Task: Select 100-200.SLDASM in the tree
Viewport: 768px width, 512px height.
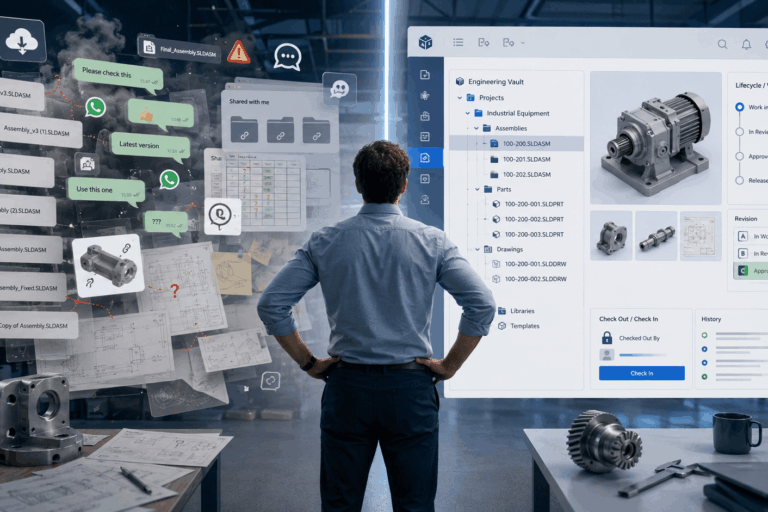Action: coord(516,144)
